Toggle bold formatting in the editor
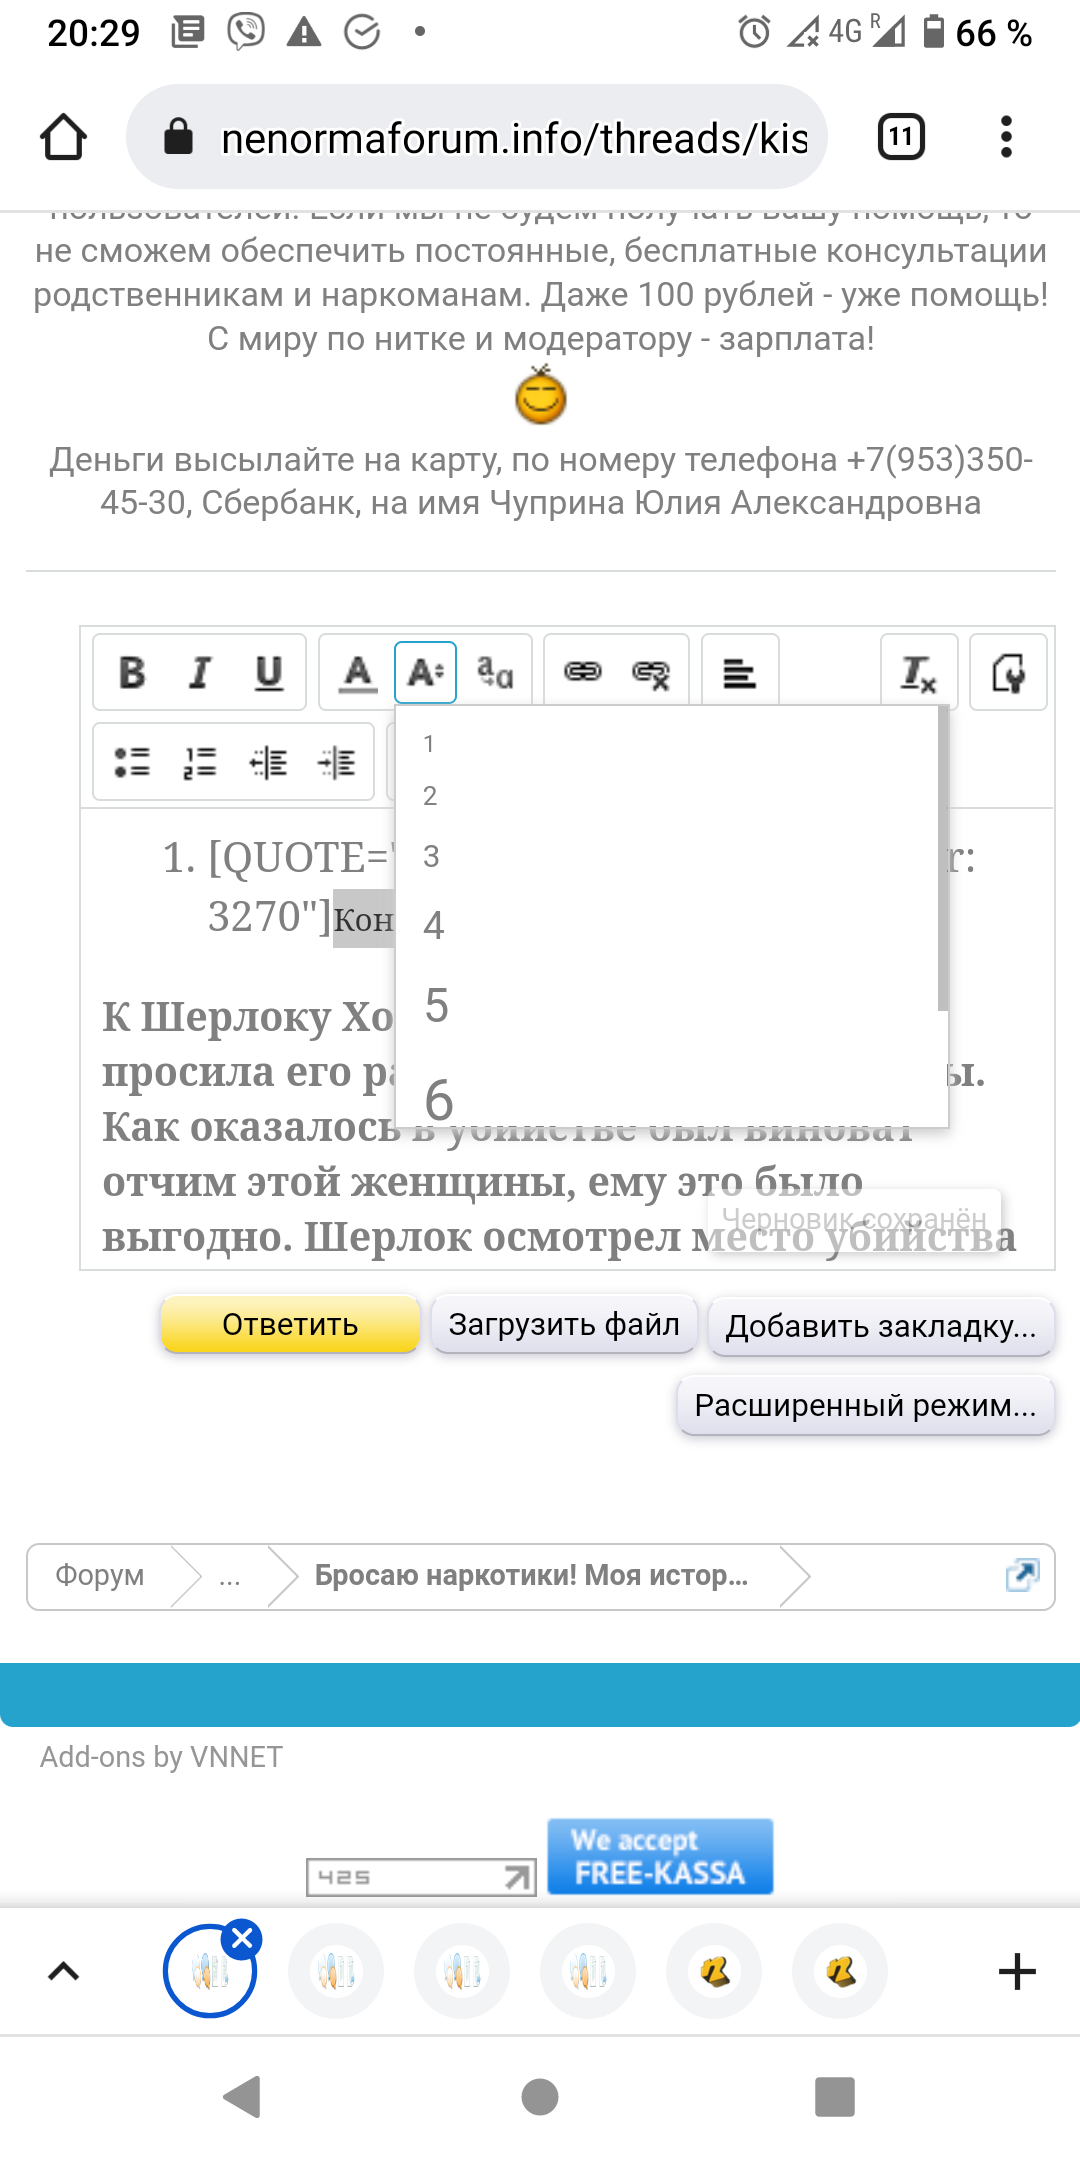 point(132,673)
